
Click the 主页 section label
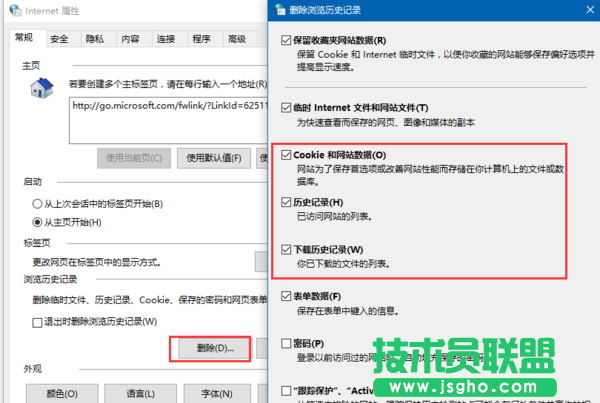(x=31, y=65)
